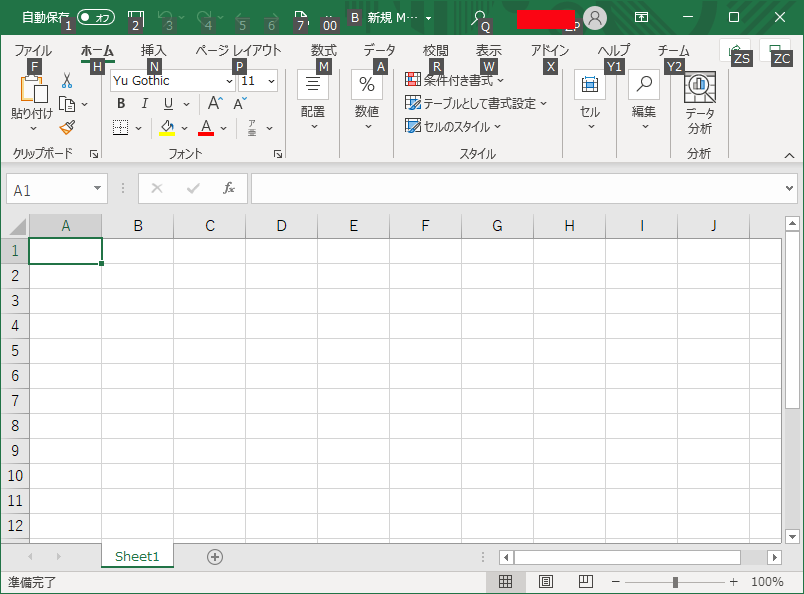Switch to the Data (データ) tab

coord(379,50)
